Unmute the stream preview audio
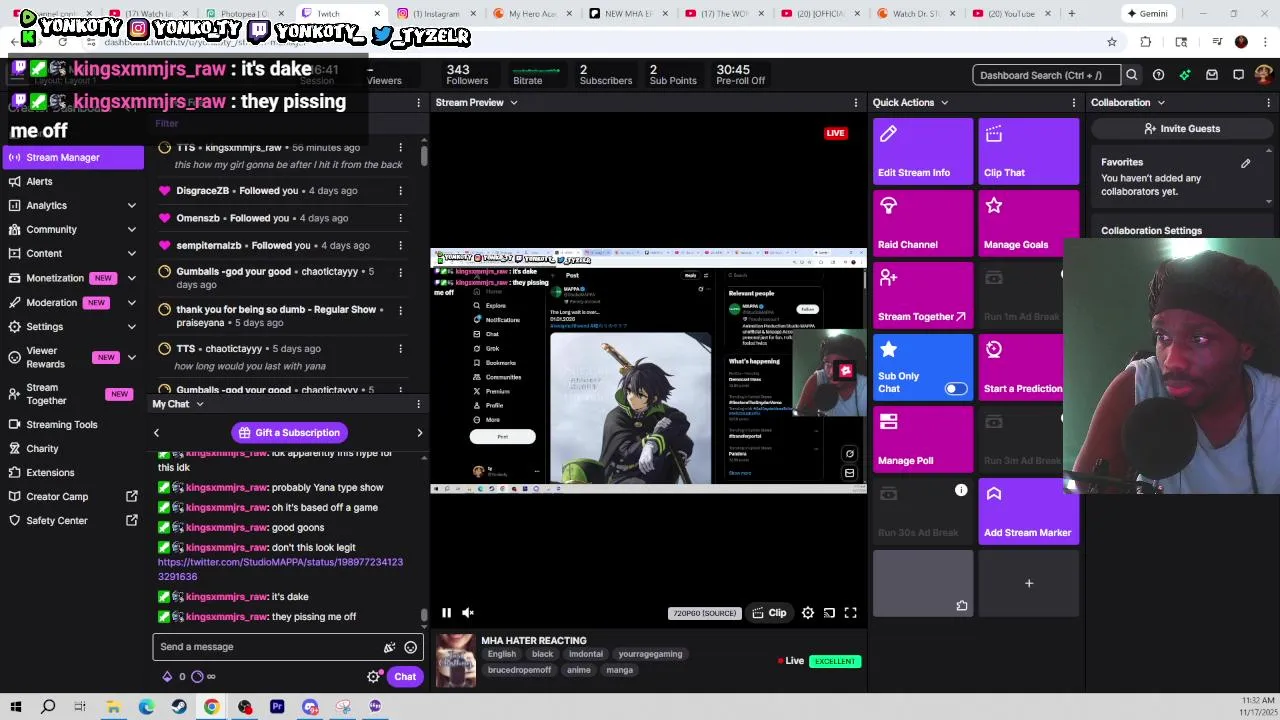This screenshot has height=720, width=1280. click(467, 613)
